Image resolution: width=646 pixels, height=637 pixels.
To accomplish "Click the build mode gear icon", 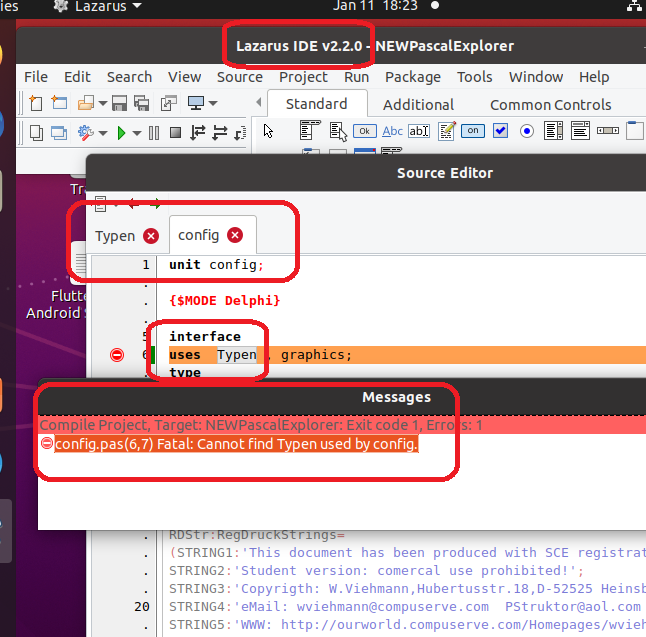I will click(86, 133).
